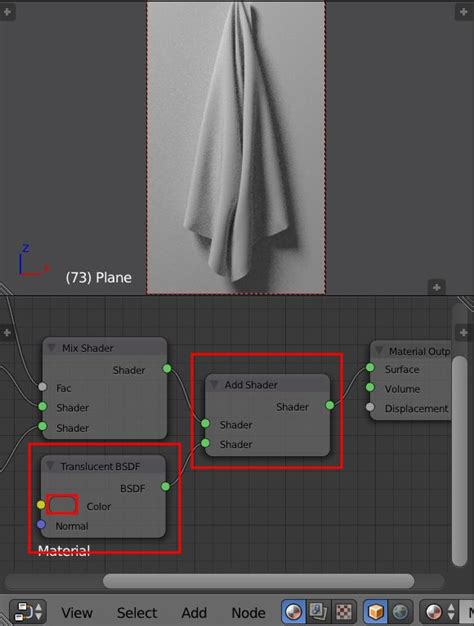Click the Translucent BSDF color swatch

point(62,505)
